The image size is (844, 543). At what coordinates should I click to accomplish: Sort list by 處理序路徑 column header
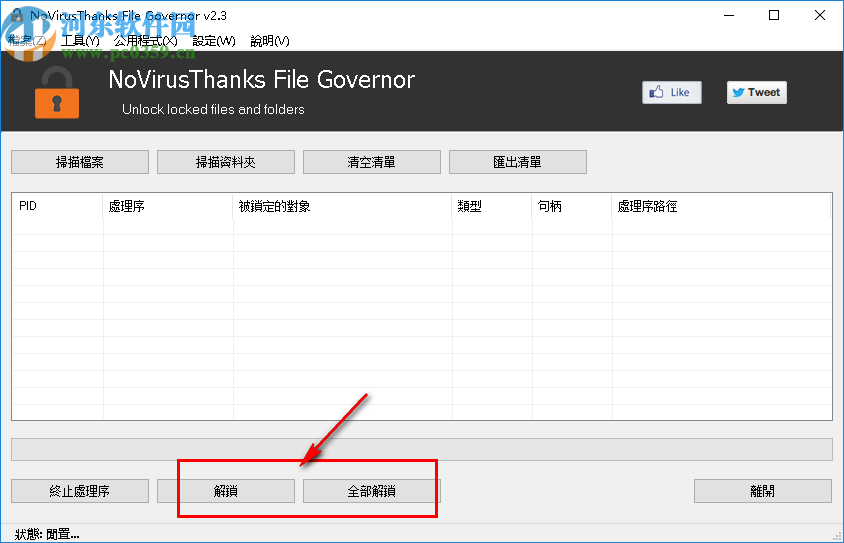[721, 206]
